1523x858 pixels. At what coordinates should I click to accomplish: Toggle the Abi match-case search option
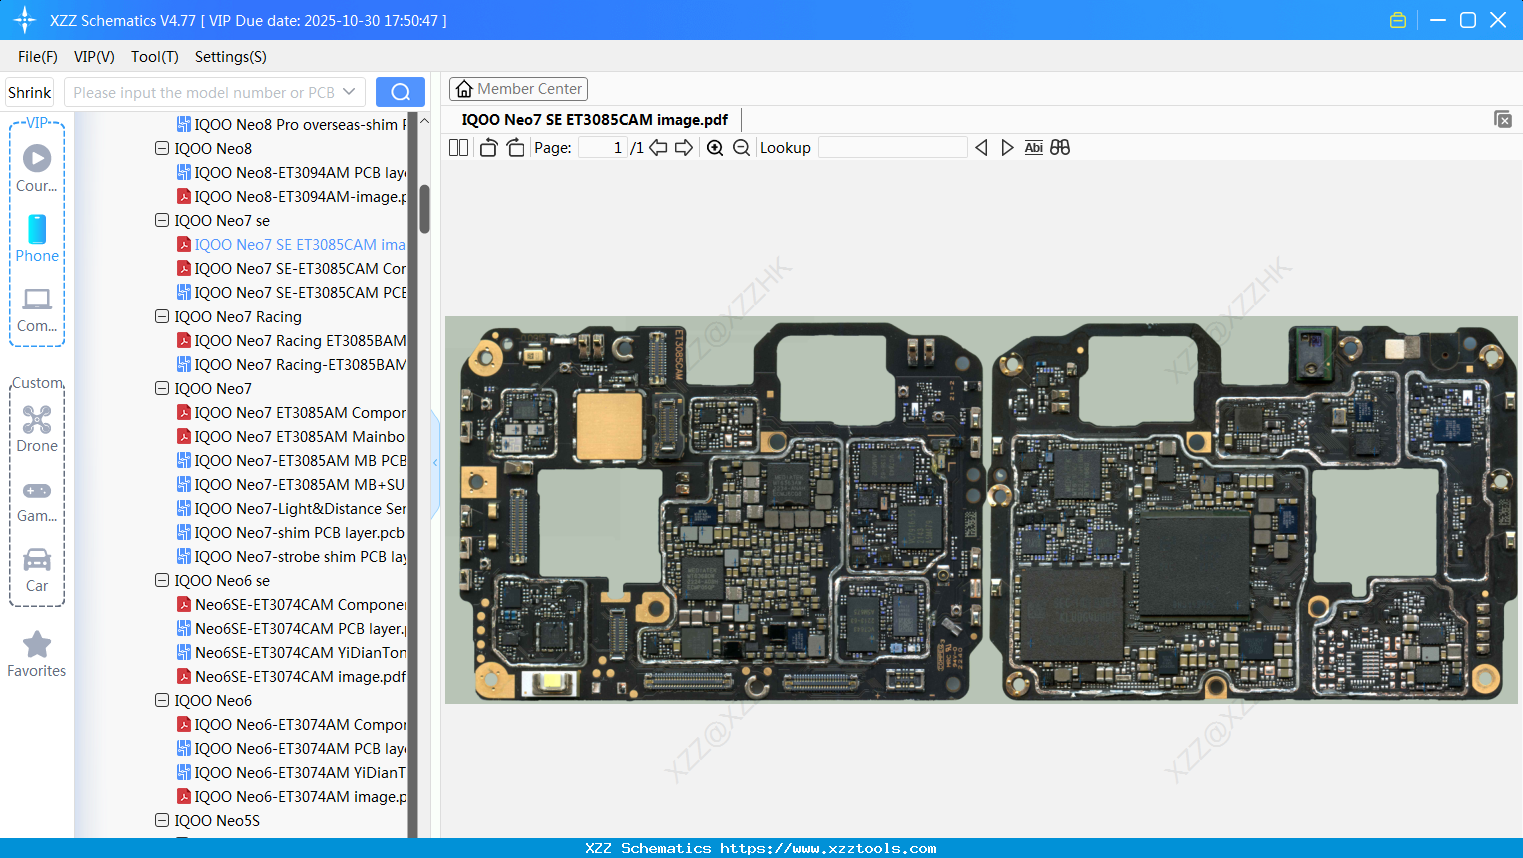tap(1033, 148)
